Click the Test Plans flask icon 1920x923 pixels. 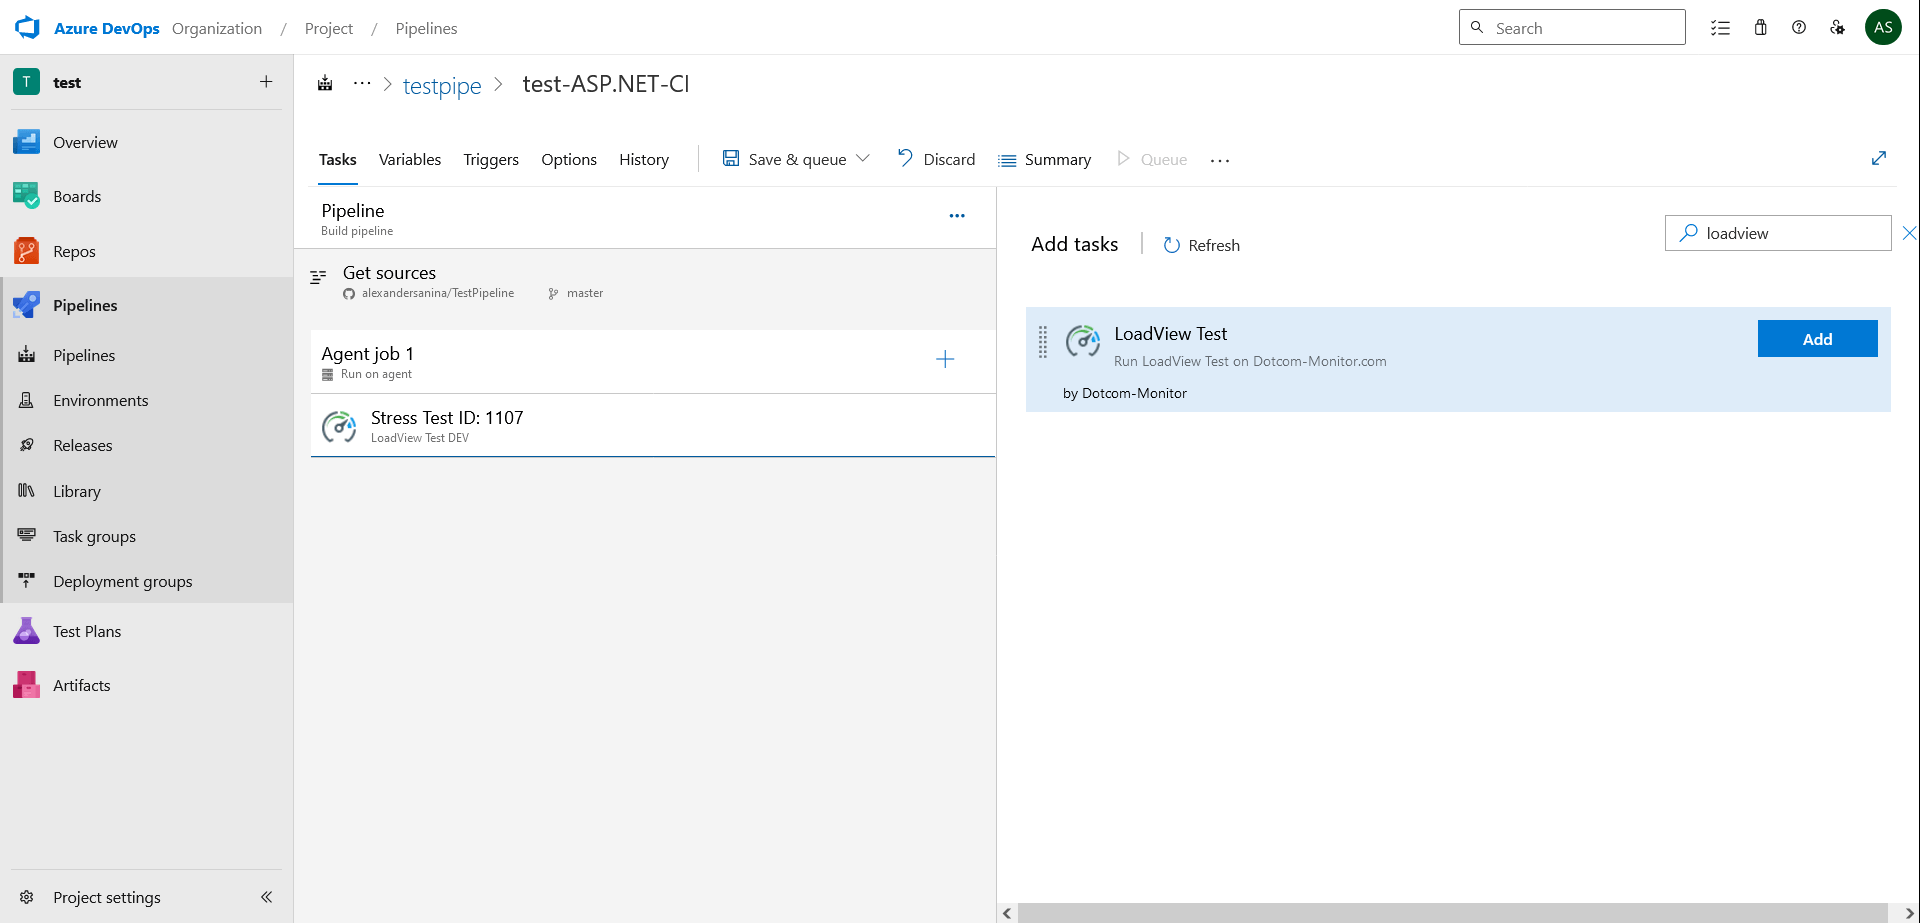click(27, 631)
